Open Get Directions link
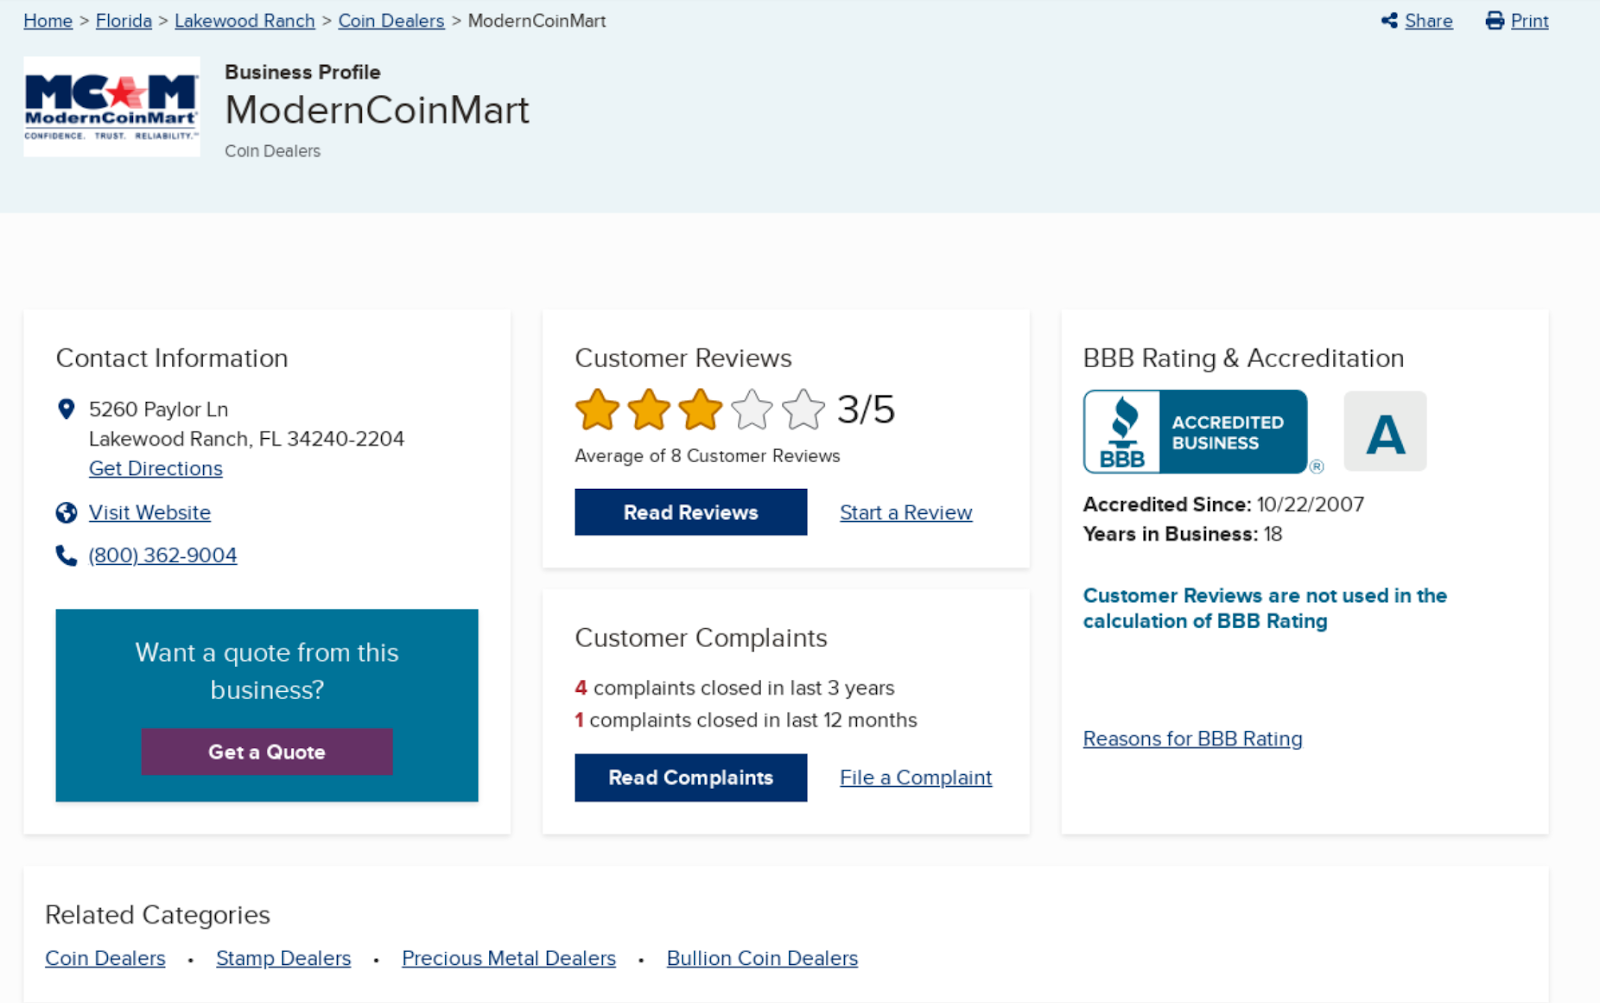Viewport: 1600px width, 1003px height. pyautogui.click(x=156, y=469)
